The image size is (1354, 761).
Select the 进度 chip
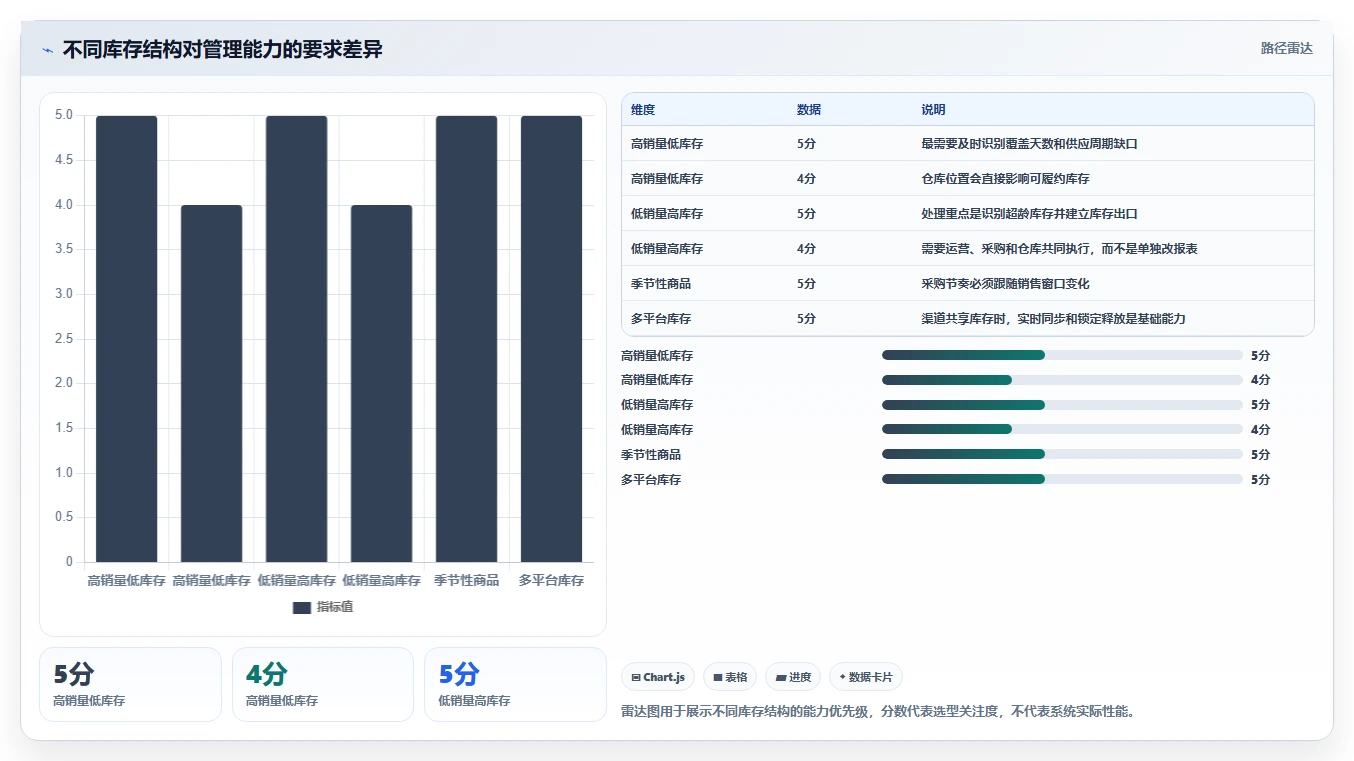pos(793,677)
